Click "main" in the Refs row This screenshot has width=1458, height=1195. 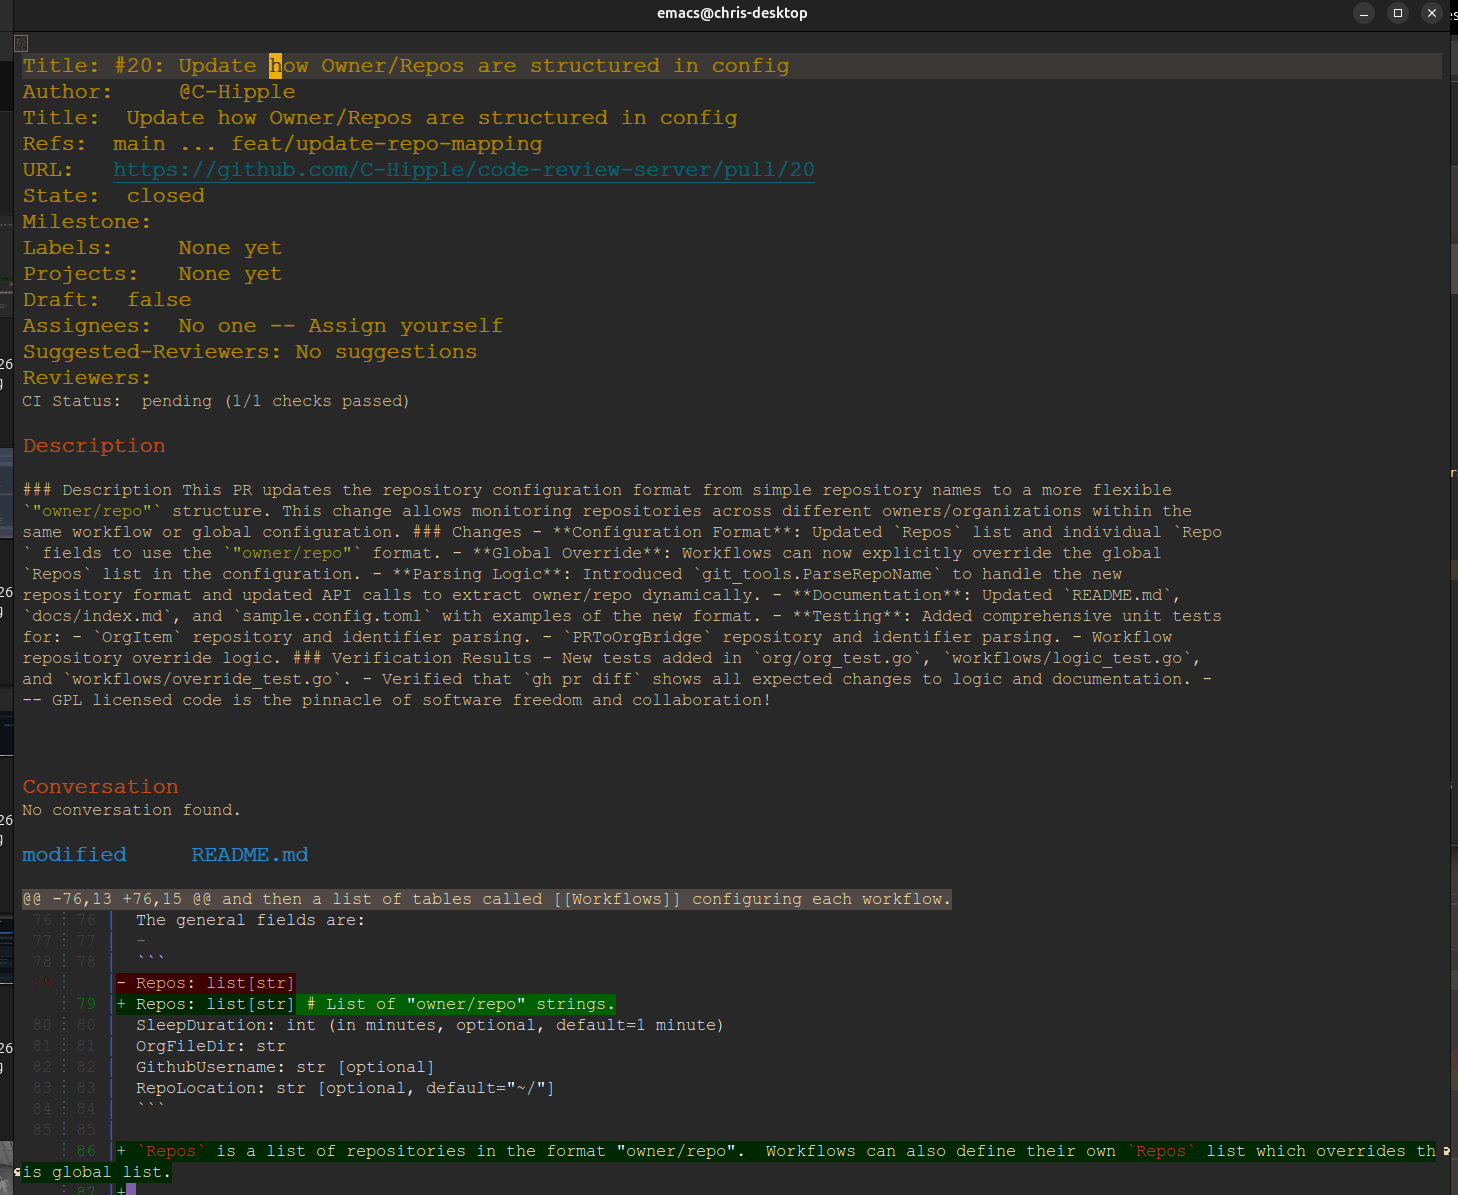pos(139,144)
